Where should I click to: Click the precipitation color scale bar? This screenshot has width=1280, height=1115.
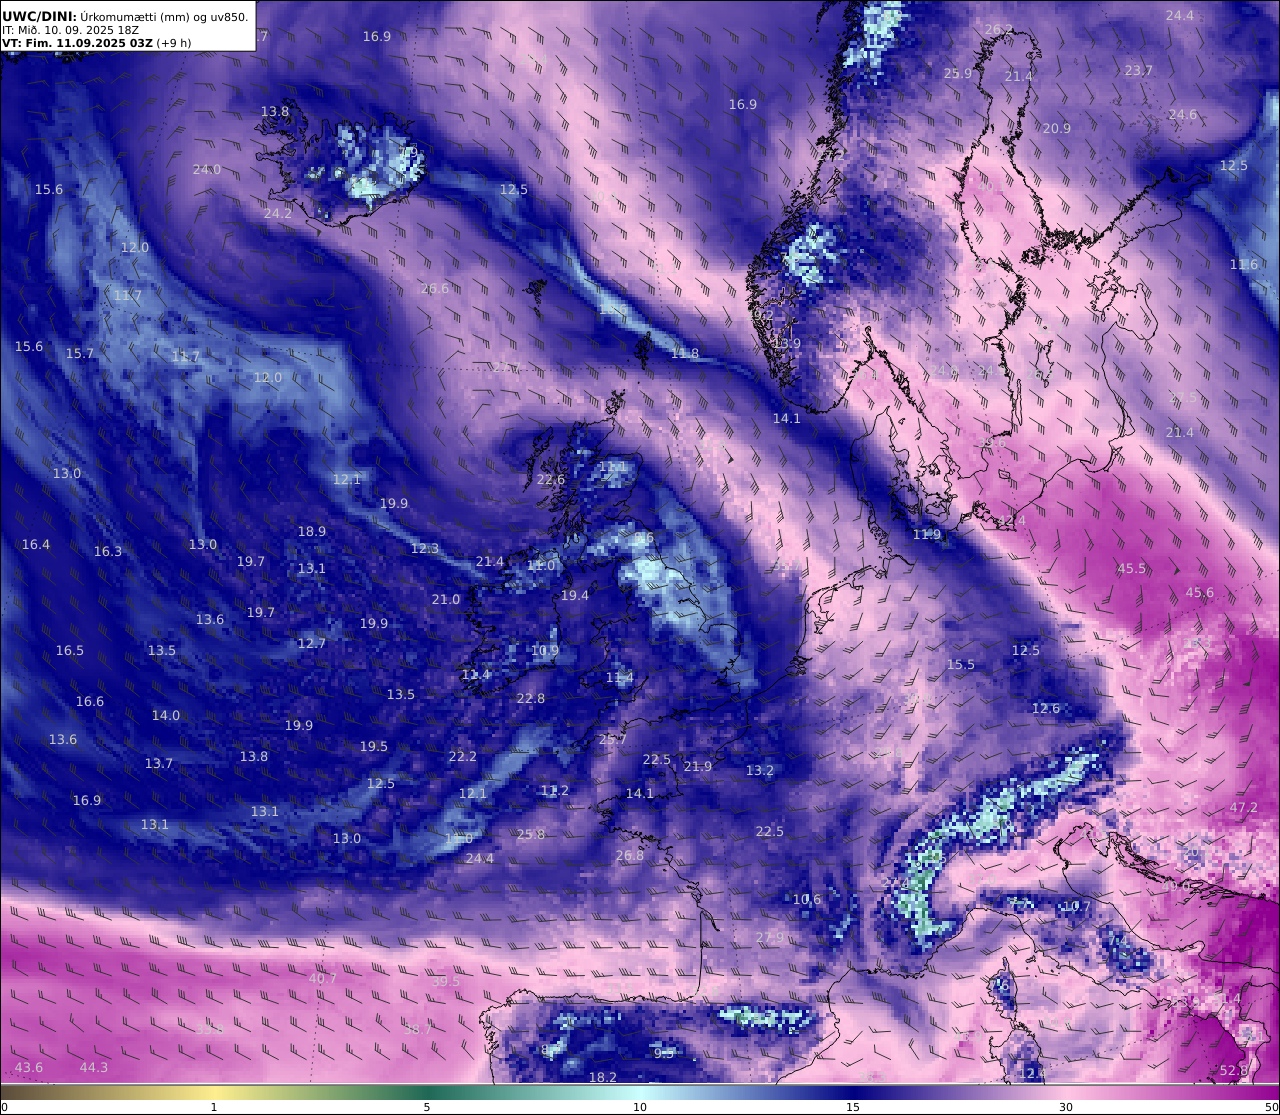click(x=640, y=1092)
